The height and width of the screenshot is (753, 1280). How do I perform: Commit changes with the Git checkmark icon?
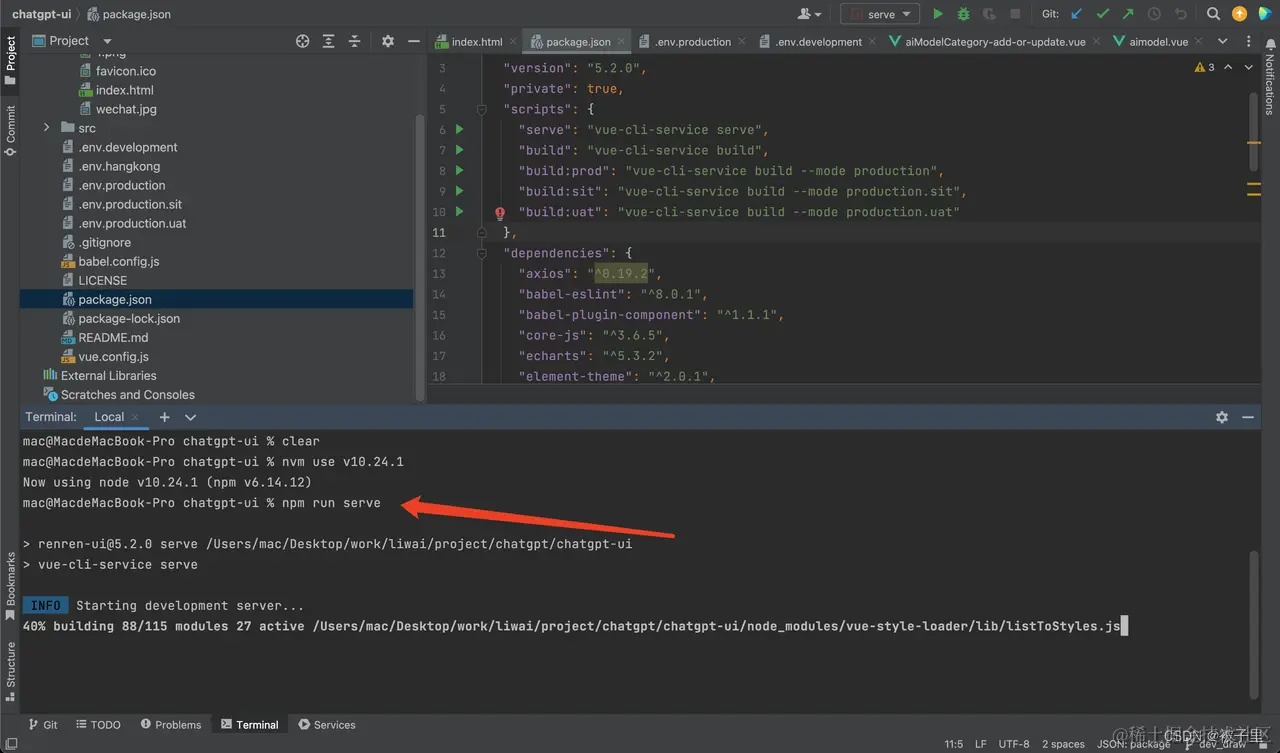click(1103, 14)
